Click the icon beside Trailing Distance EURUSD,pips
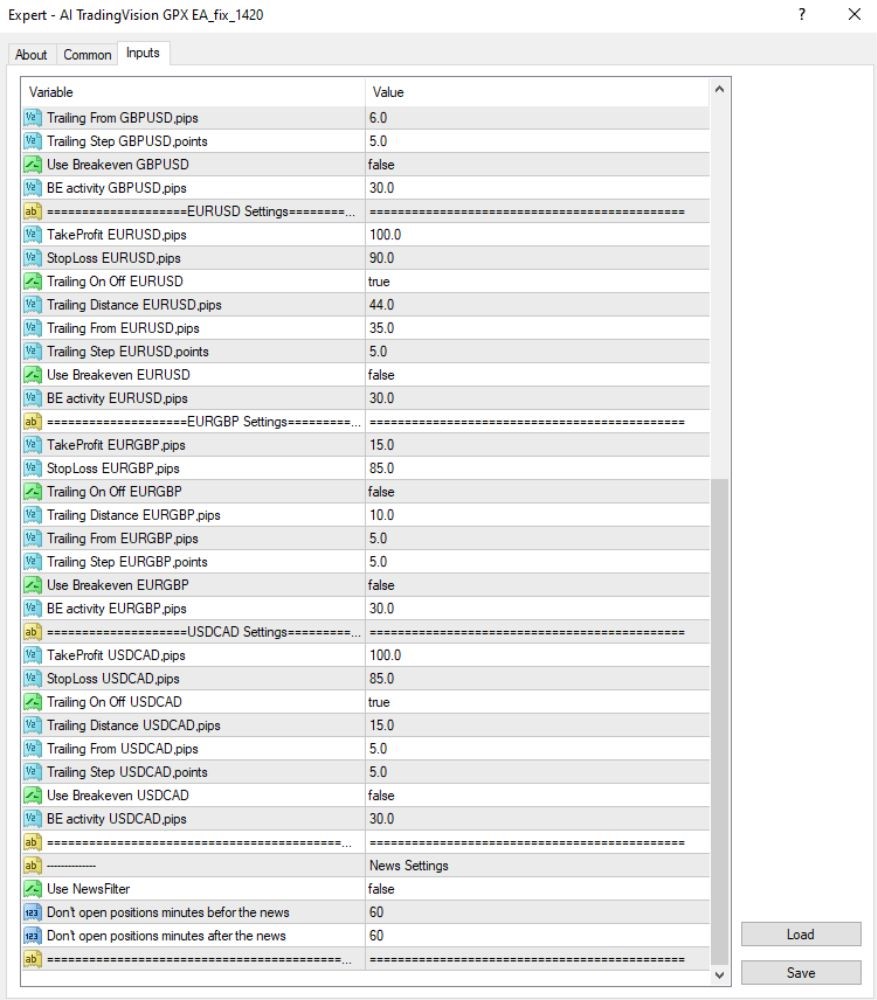Viewport: 877px width, 1000px height. coord(32,305)
